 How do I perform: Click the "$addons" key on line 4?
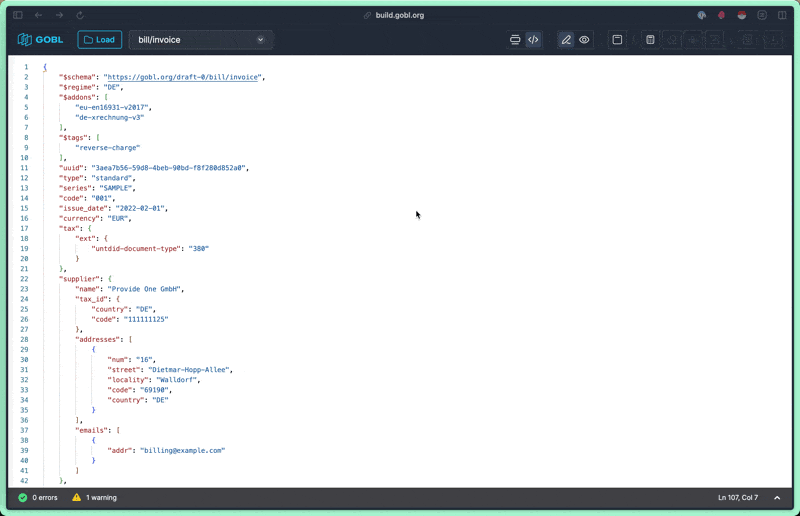tap(77, 97)
